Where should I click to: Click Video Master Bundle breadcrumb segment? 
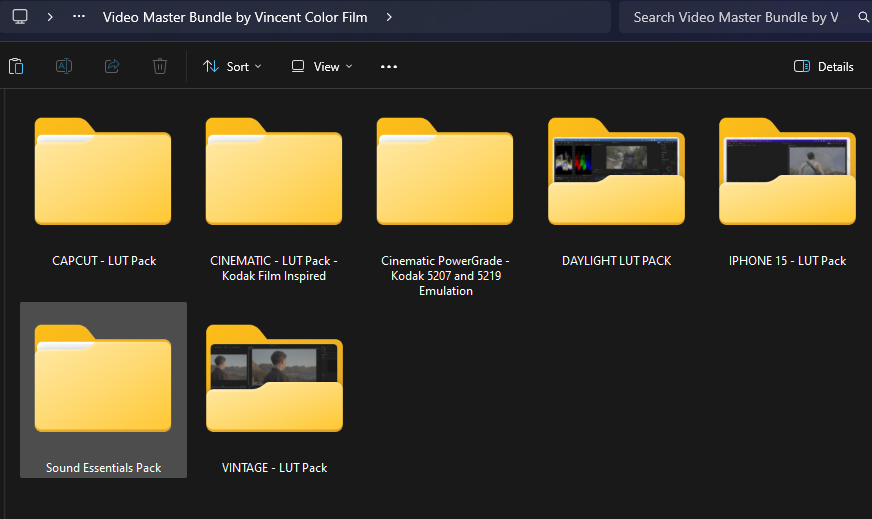coord(235,17)
